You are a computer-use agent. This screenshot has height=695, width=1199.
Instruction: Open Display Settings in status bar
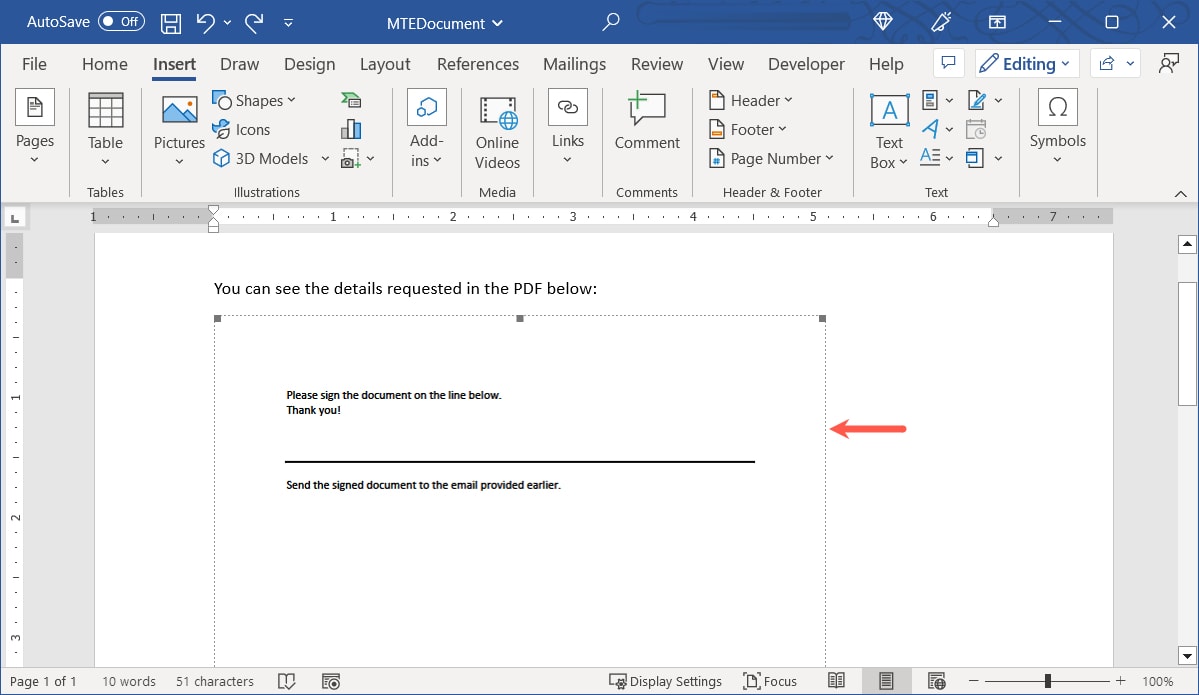pyautogui.click(x=666, y=681)
